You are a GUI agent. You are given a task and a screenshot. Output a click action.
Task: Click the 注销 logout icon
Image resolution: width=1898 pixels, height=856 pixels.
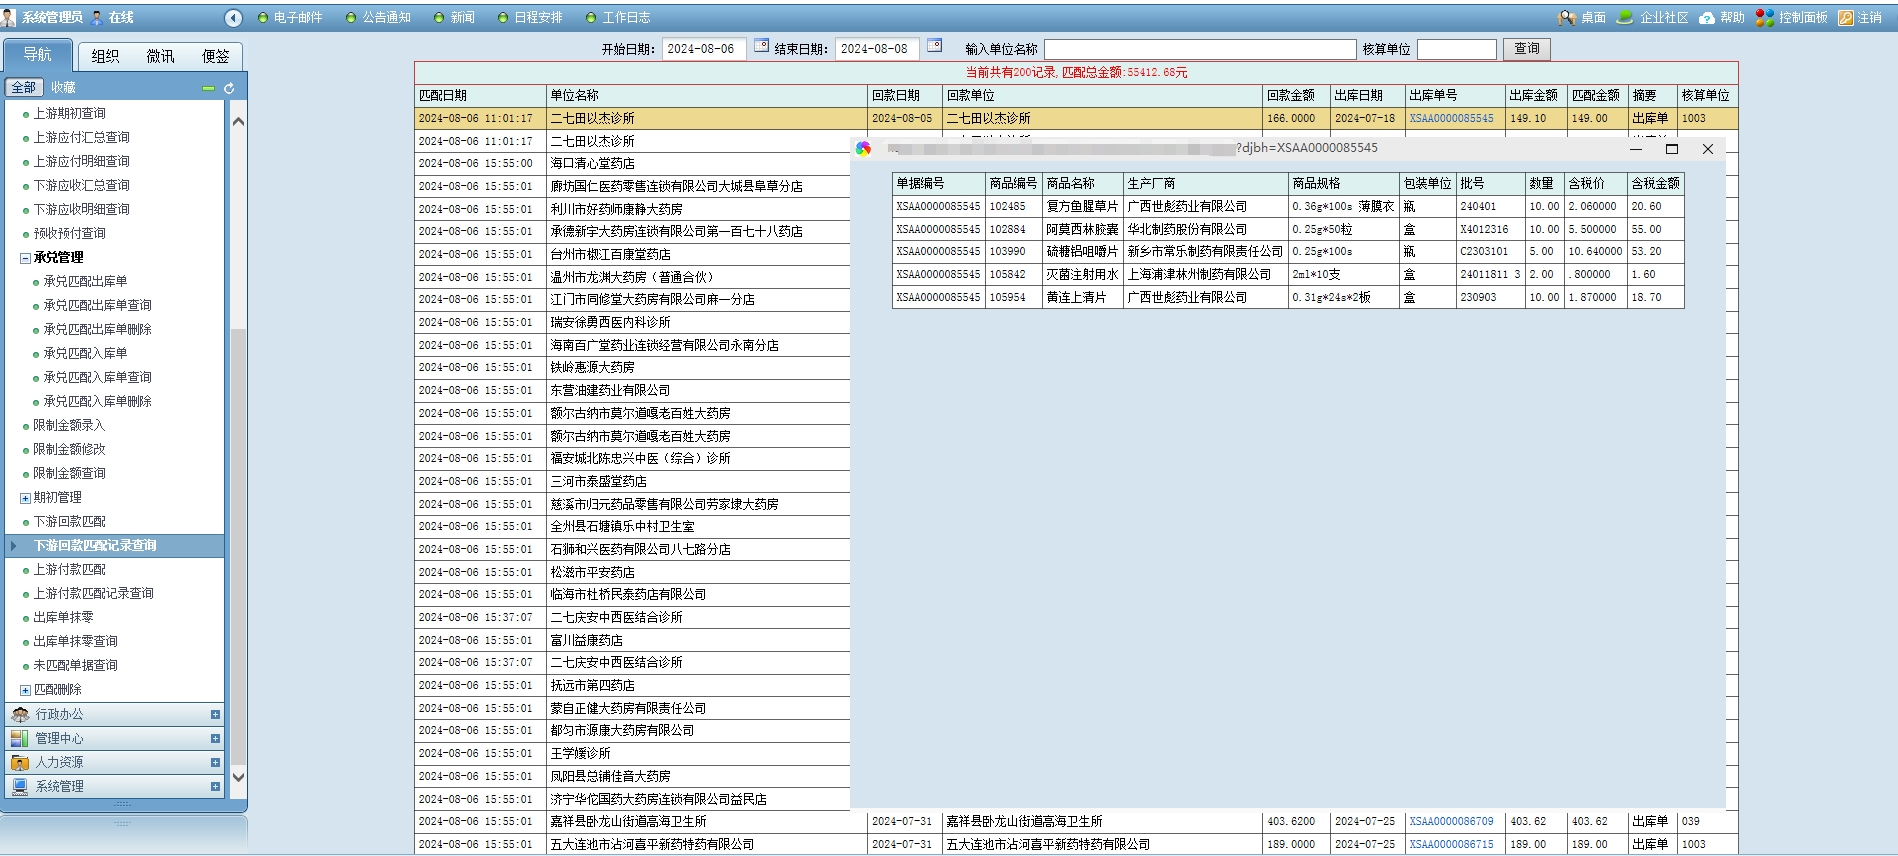[x=1846, y=18]
